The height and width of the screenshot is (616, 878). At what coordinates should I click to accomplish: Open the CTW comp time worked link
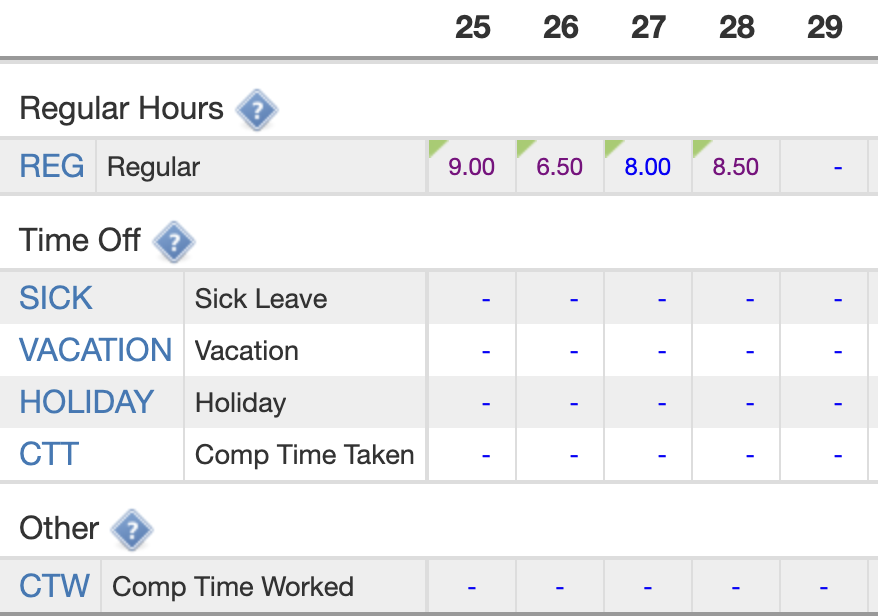point(55,586)
